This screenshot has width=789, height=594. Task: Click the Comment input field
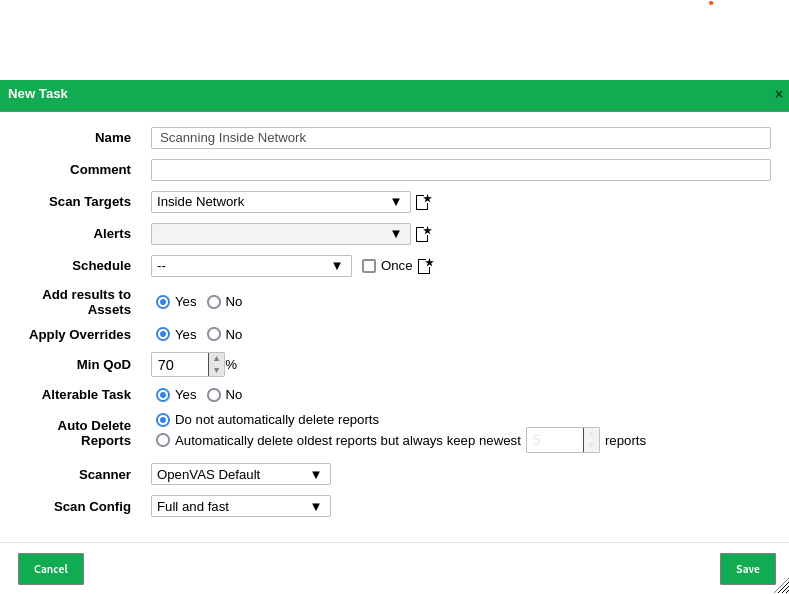460,170
